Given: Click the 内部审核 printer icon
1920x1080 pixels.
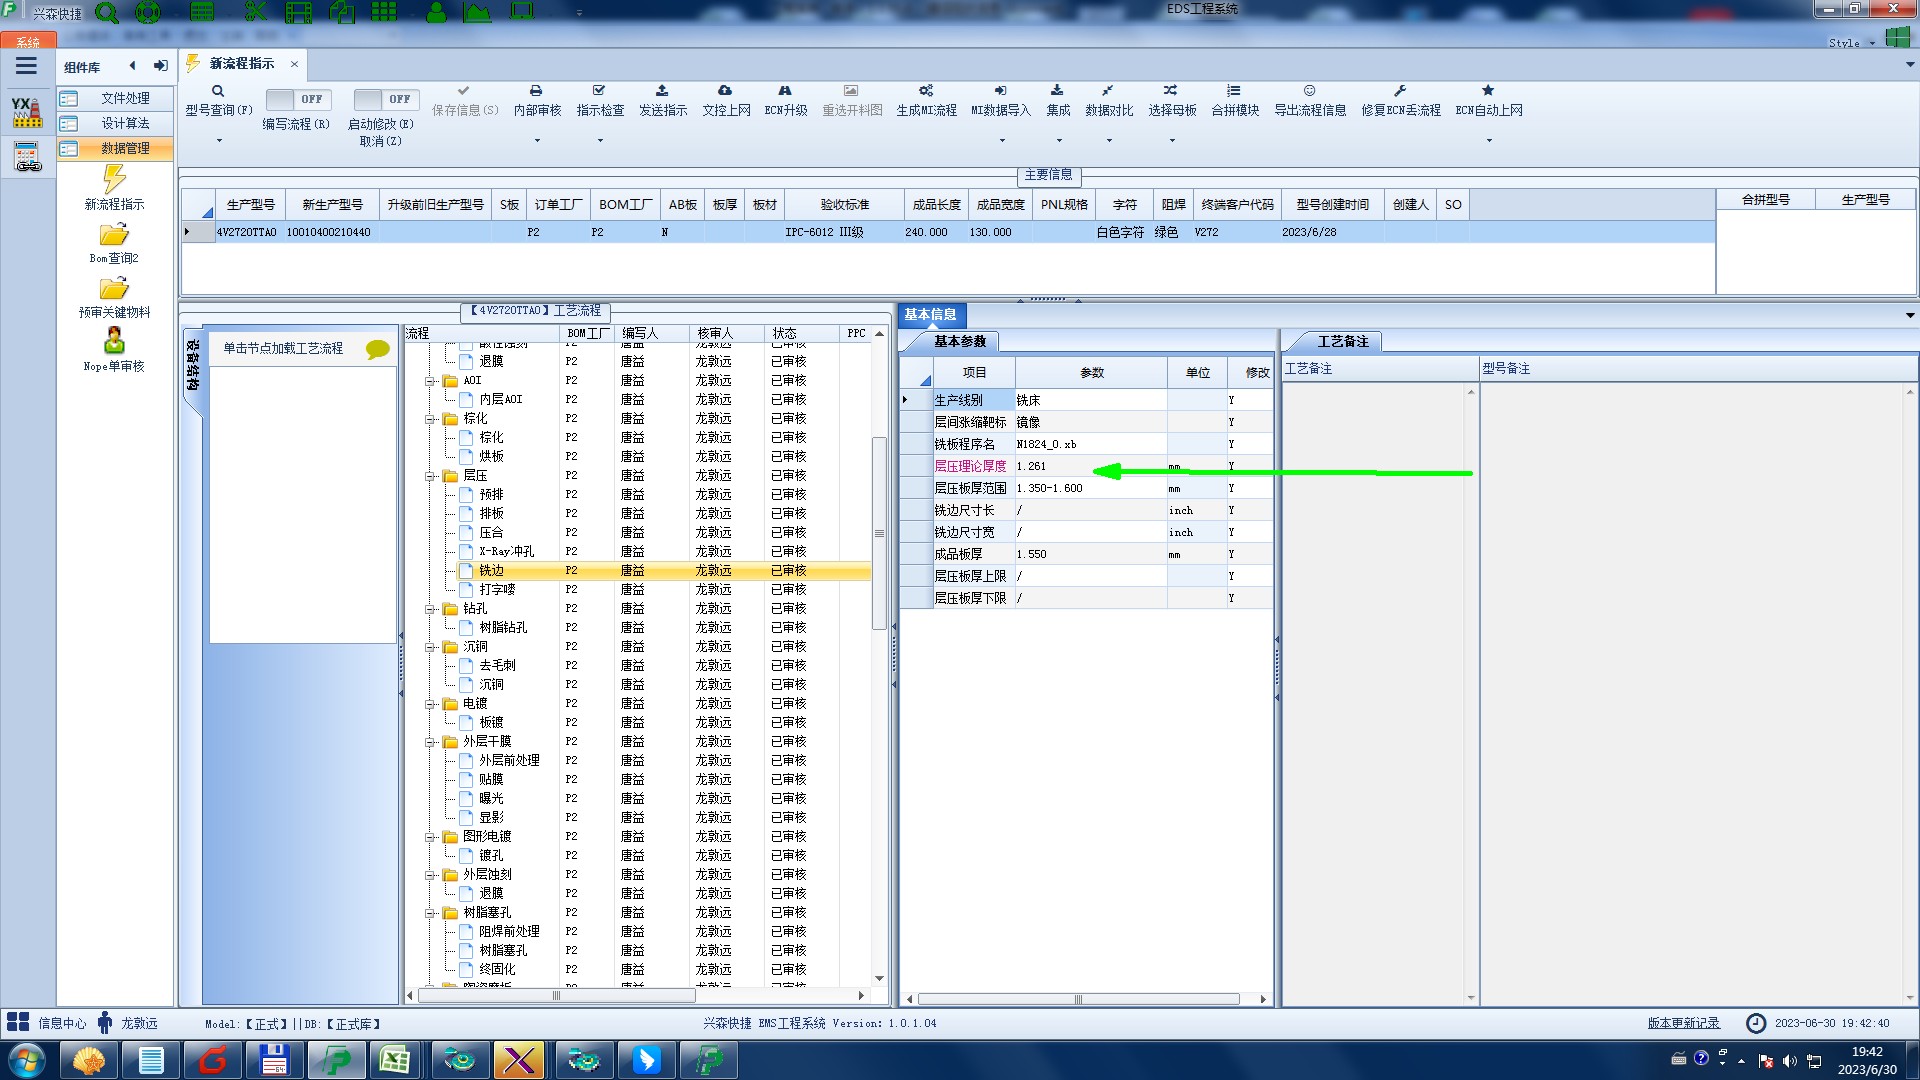Looking at the screenshot, I should pos(536,91).
